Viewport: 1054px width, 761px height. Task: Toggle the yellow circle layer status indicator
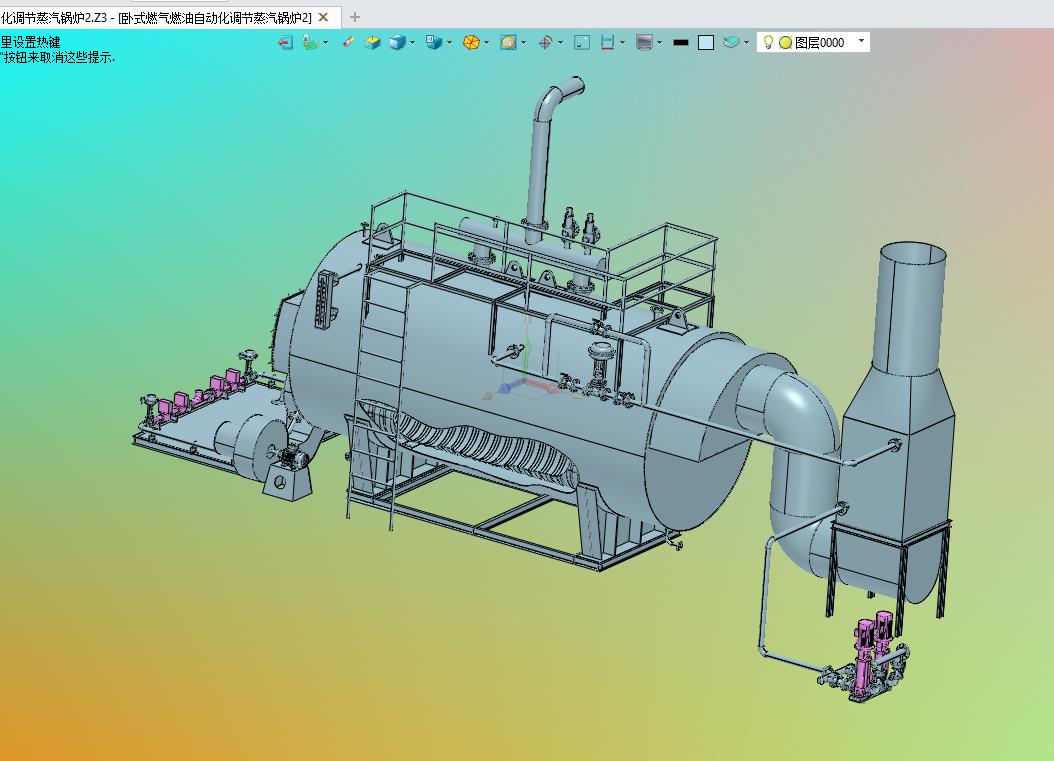click(x=785, y=42)
